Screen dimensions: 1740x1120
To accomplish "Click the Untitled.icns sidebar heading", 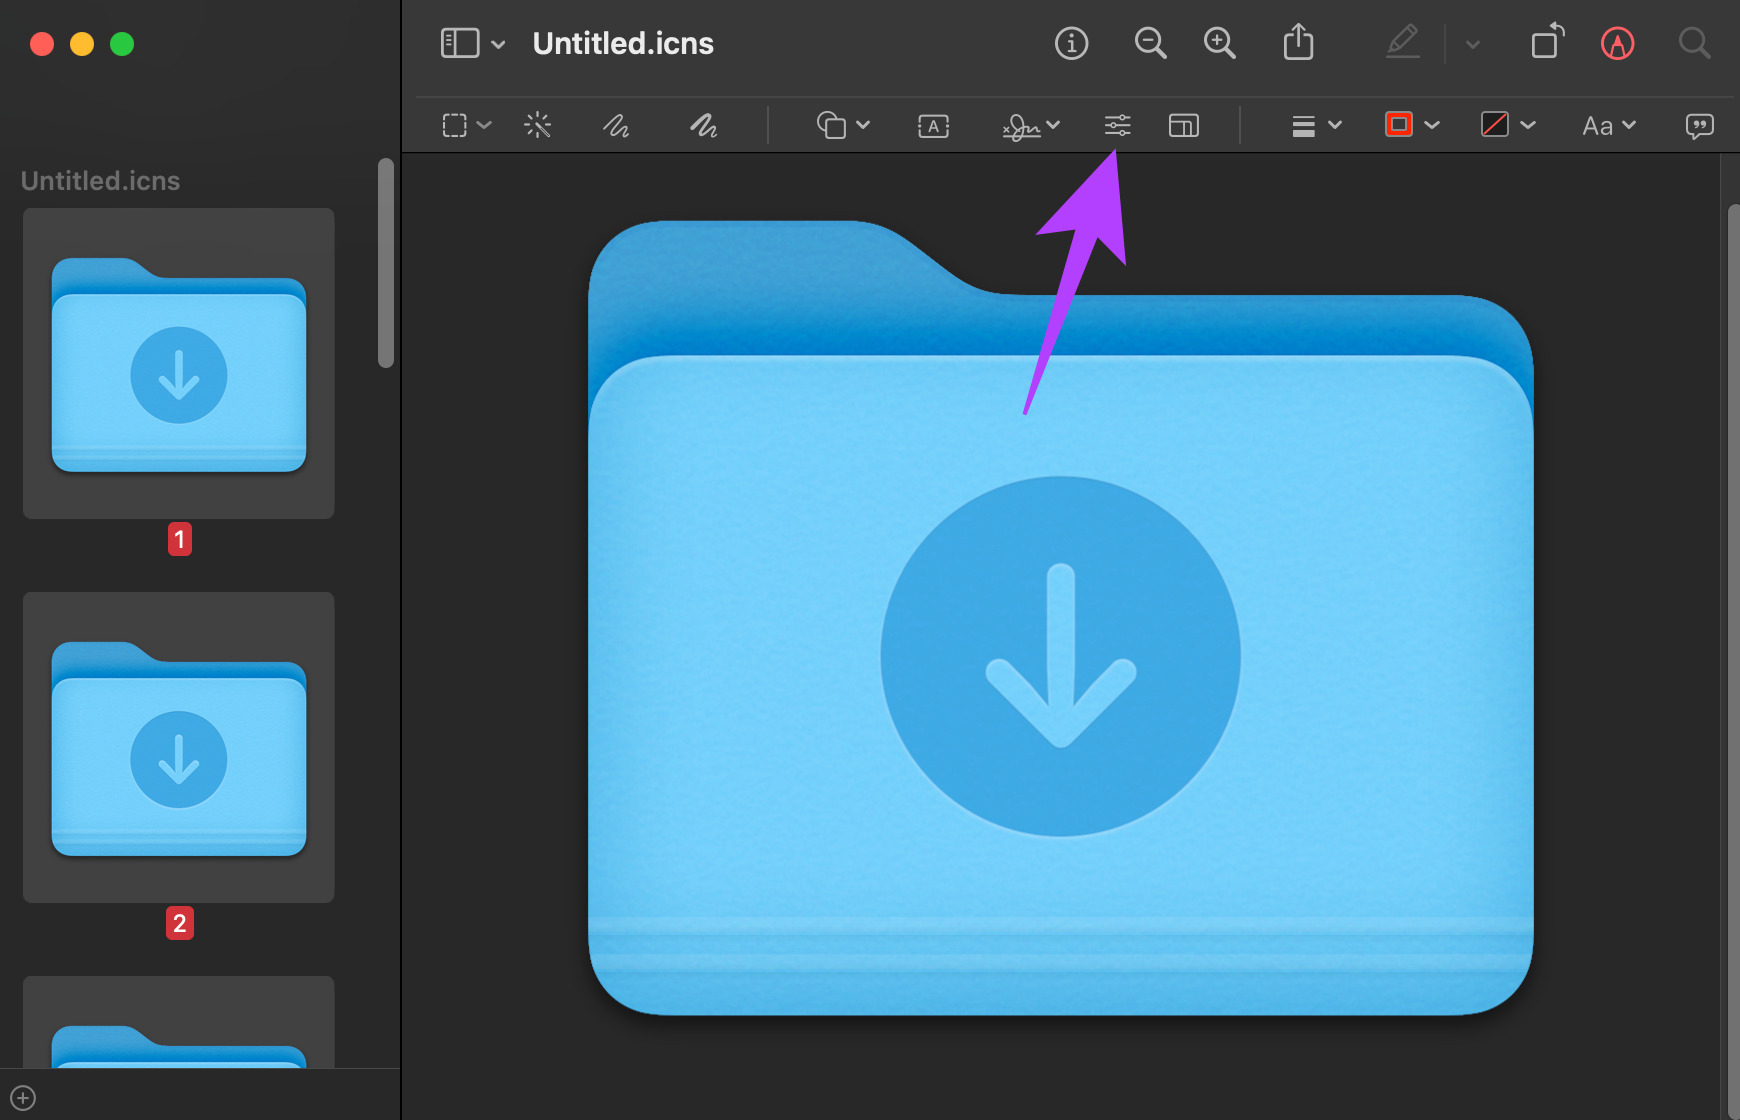I will [x=100, y=181].
